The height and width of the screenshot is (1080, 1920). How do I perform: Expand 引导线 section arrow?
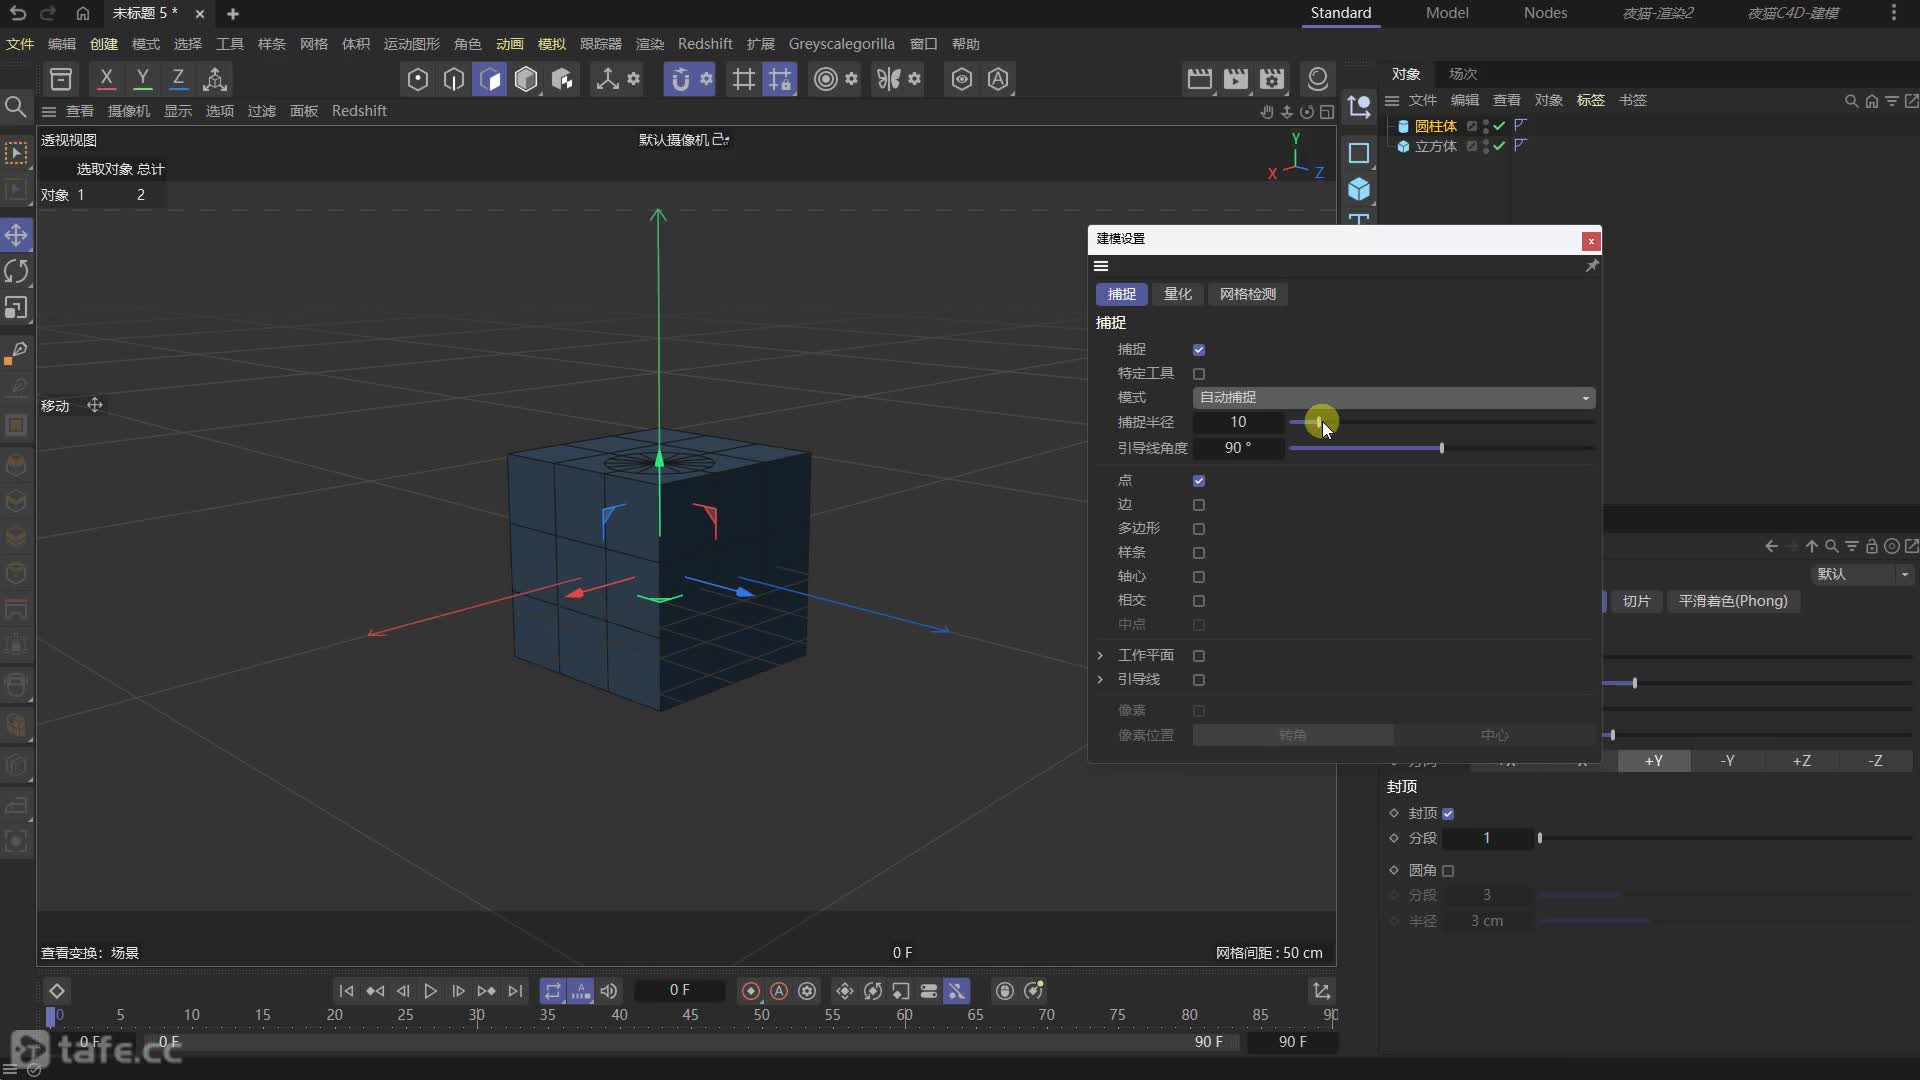1101,679
